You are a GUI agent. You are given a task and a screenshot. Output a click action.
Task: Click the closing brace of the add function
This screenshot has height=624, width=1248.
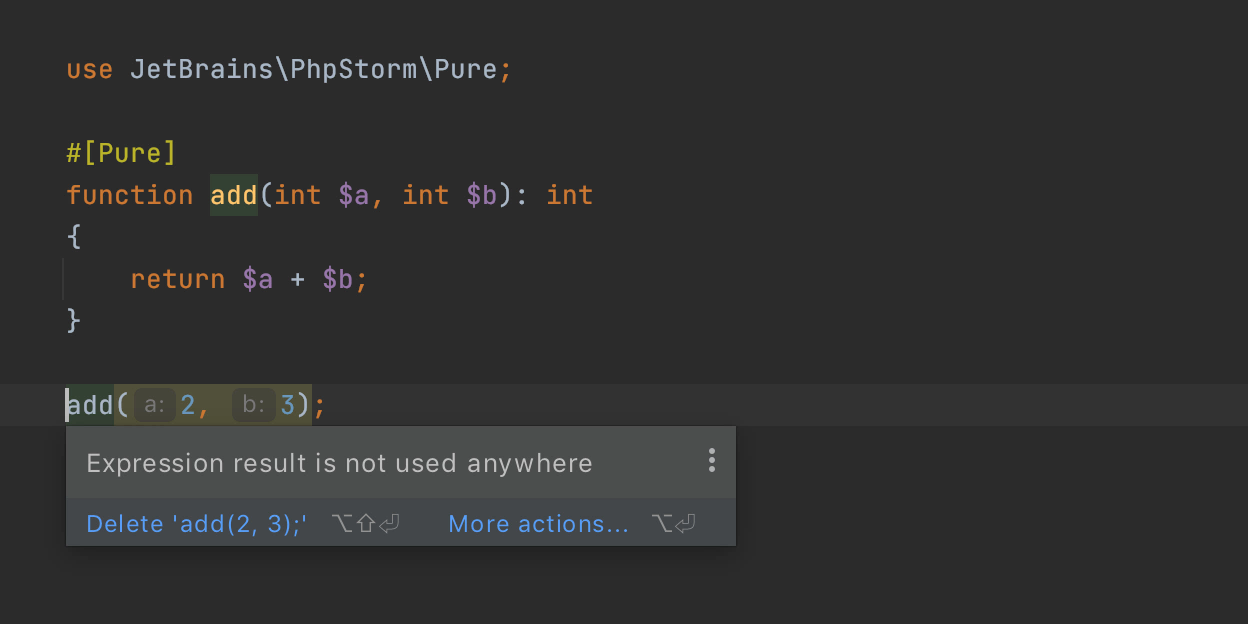click(x=73, y=320)
